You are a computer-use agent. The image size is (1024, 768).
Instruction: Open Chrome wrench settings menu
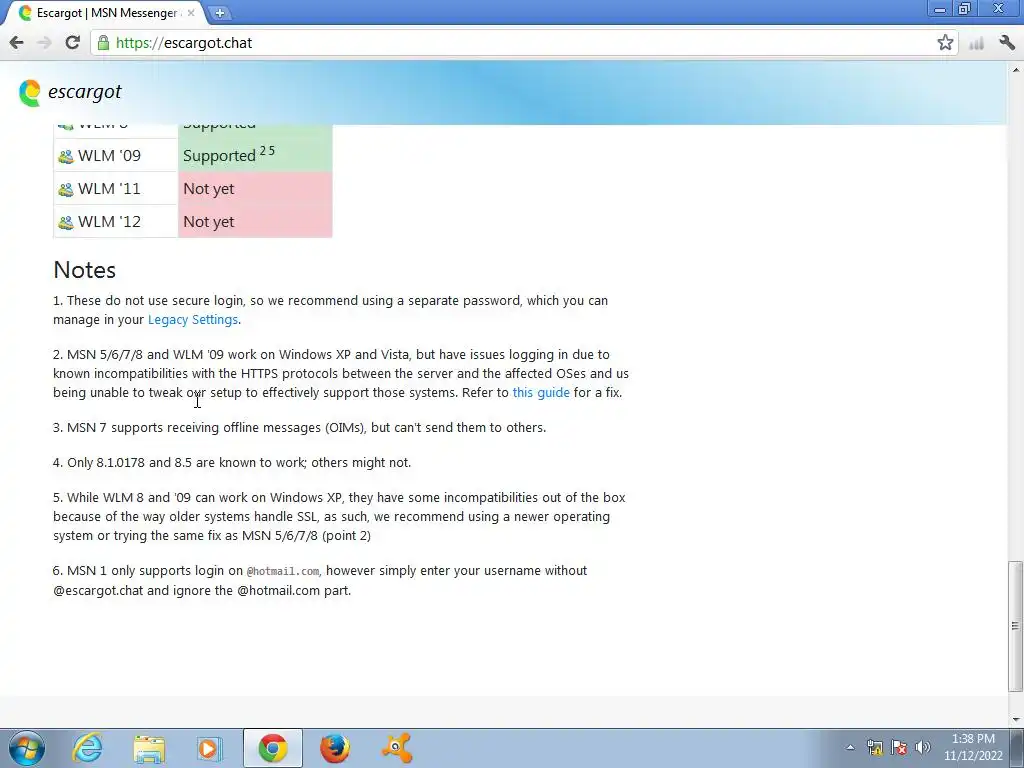point(1007,43)
